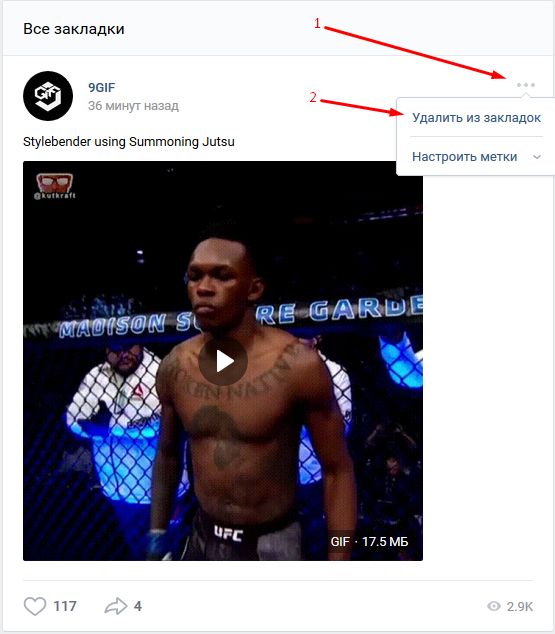Open the three-dot post options menu

click(525, 85)
